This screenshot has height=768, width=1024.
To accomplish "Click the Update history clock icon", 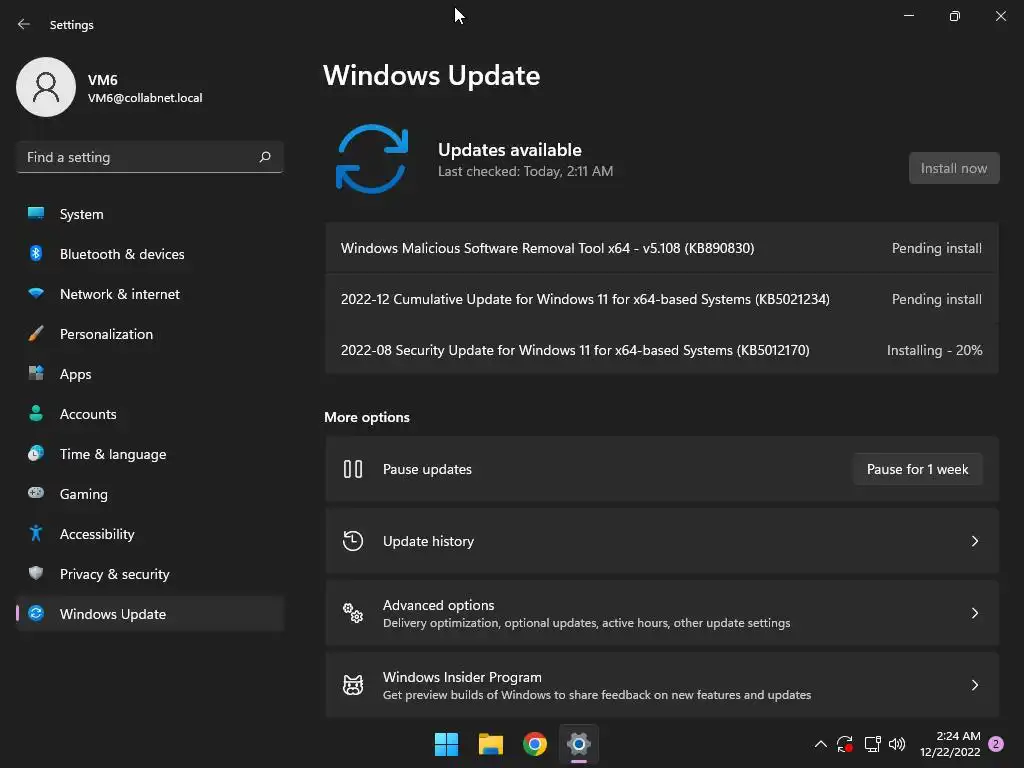I will pos(353,541).
